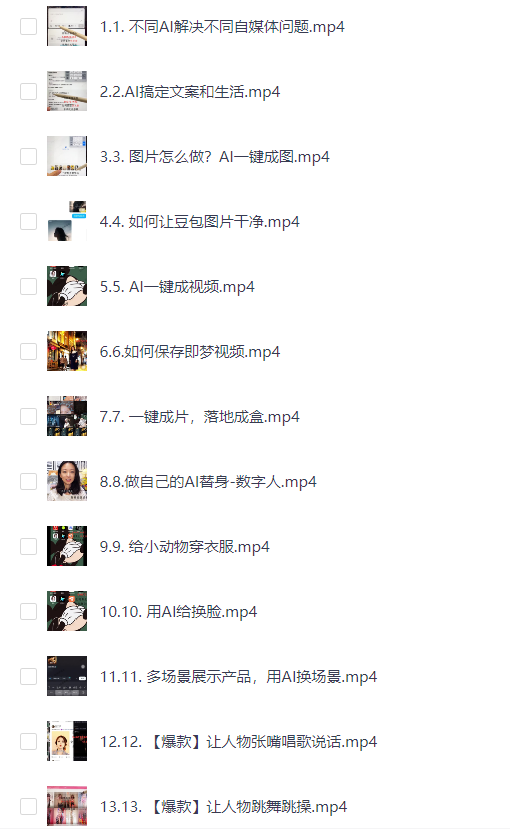This screenshot has width=510, height=833.
Task: Click the 8.8 数字人 video thumbnail
Action: 67,481
